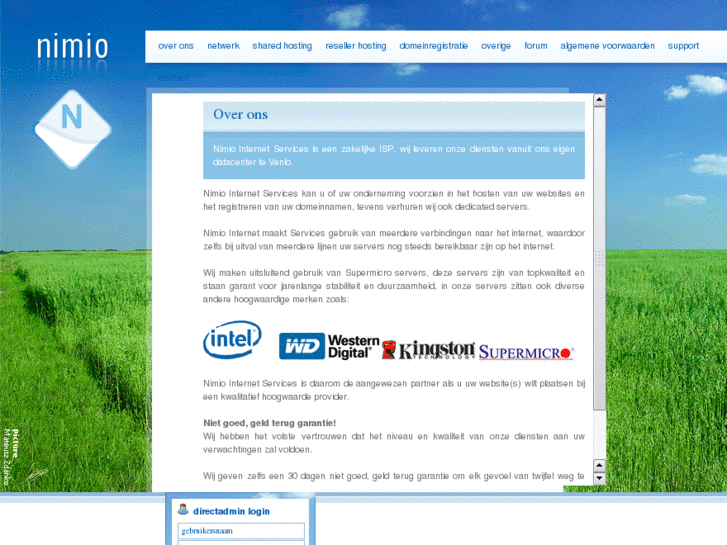
Task: Open the 'support' menu link
Action: 683,46
